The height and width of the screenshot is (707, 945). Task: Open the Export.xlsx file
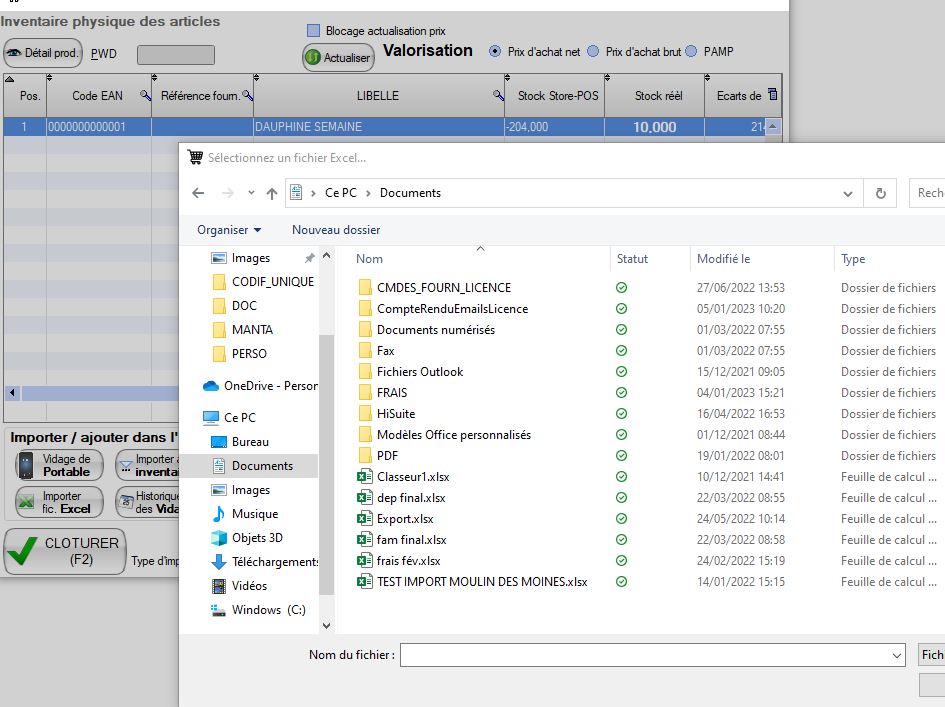click(405, 519)
